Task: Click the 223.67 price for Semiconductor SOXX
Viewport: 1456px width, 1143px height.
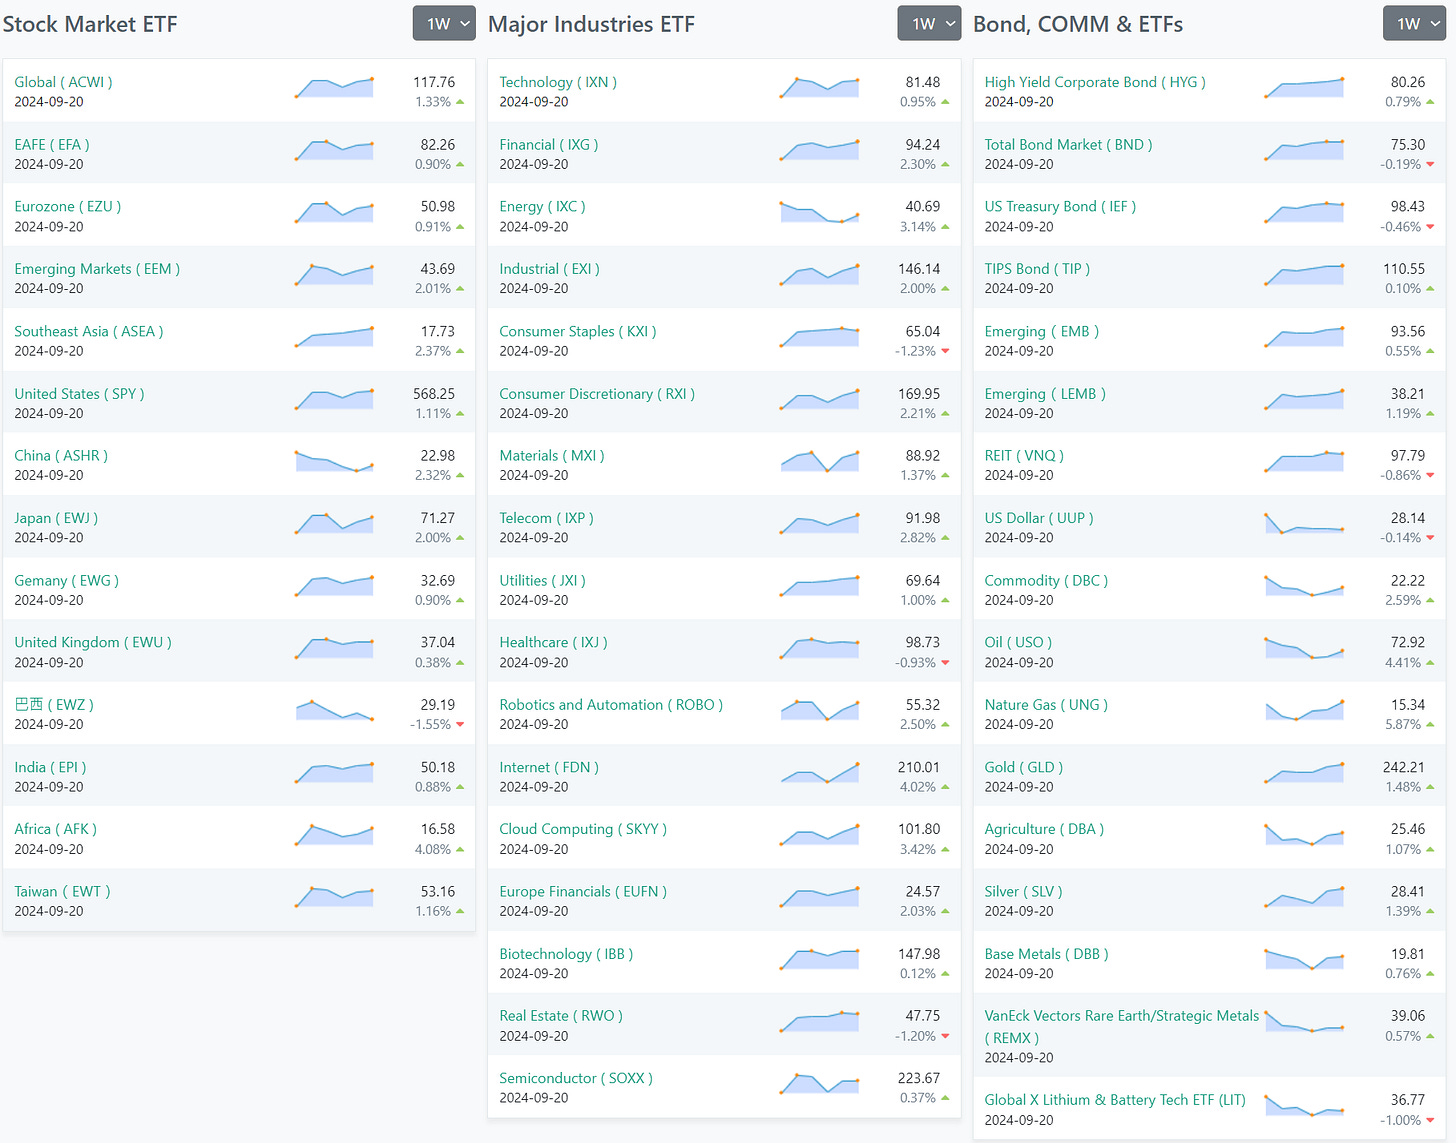Action: click(919, 1078)
